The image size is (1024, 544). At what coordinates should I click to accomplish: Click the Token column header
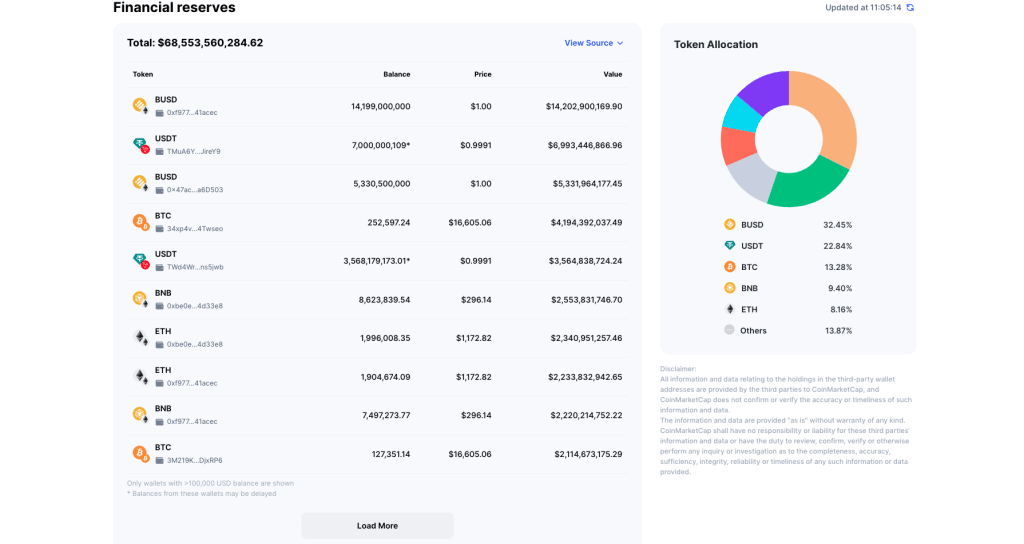tap(142, 74)
